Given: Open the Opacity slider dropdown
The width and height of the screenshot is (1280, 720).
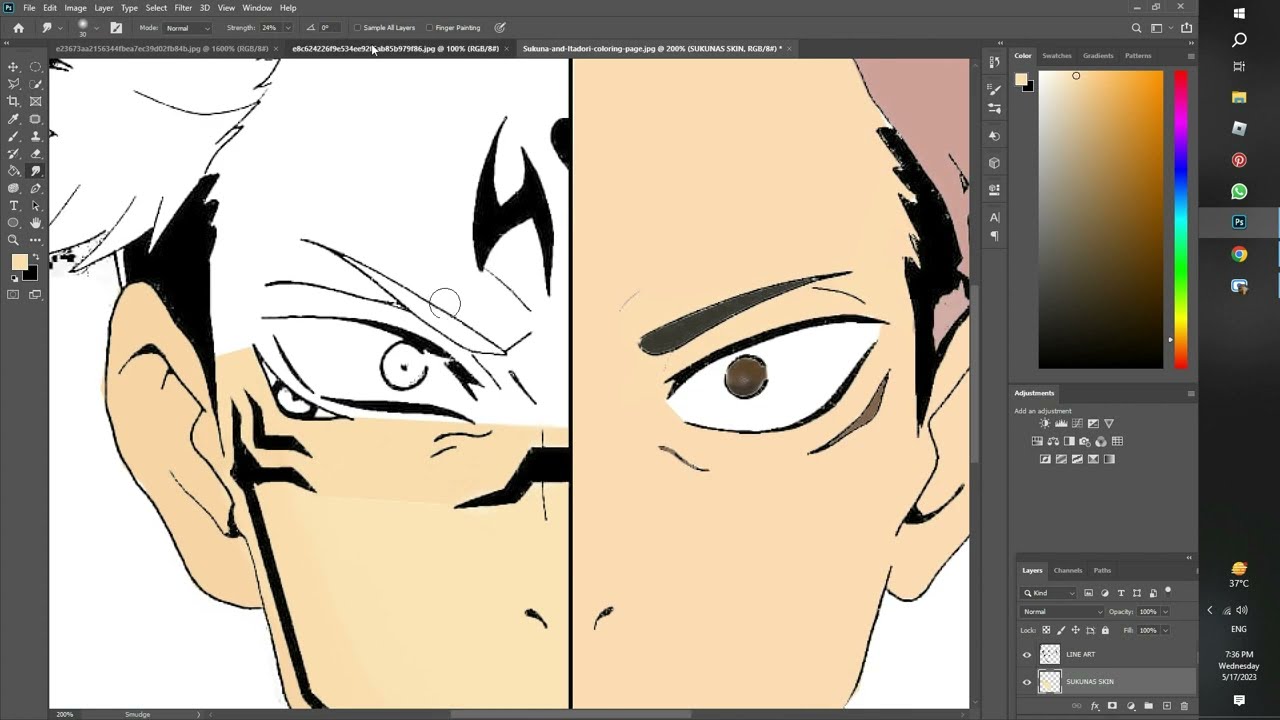Looking at the screenshot, I should pyautogui.click(x=1165, y=612).
